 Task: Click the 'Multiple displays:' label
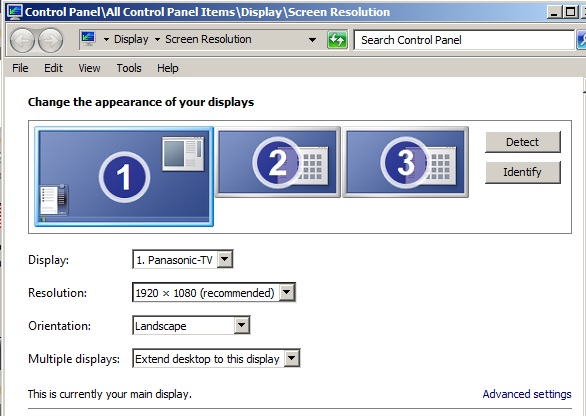tap(74, 359)
